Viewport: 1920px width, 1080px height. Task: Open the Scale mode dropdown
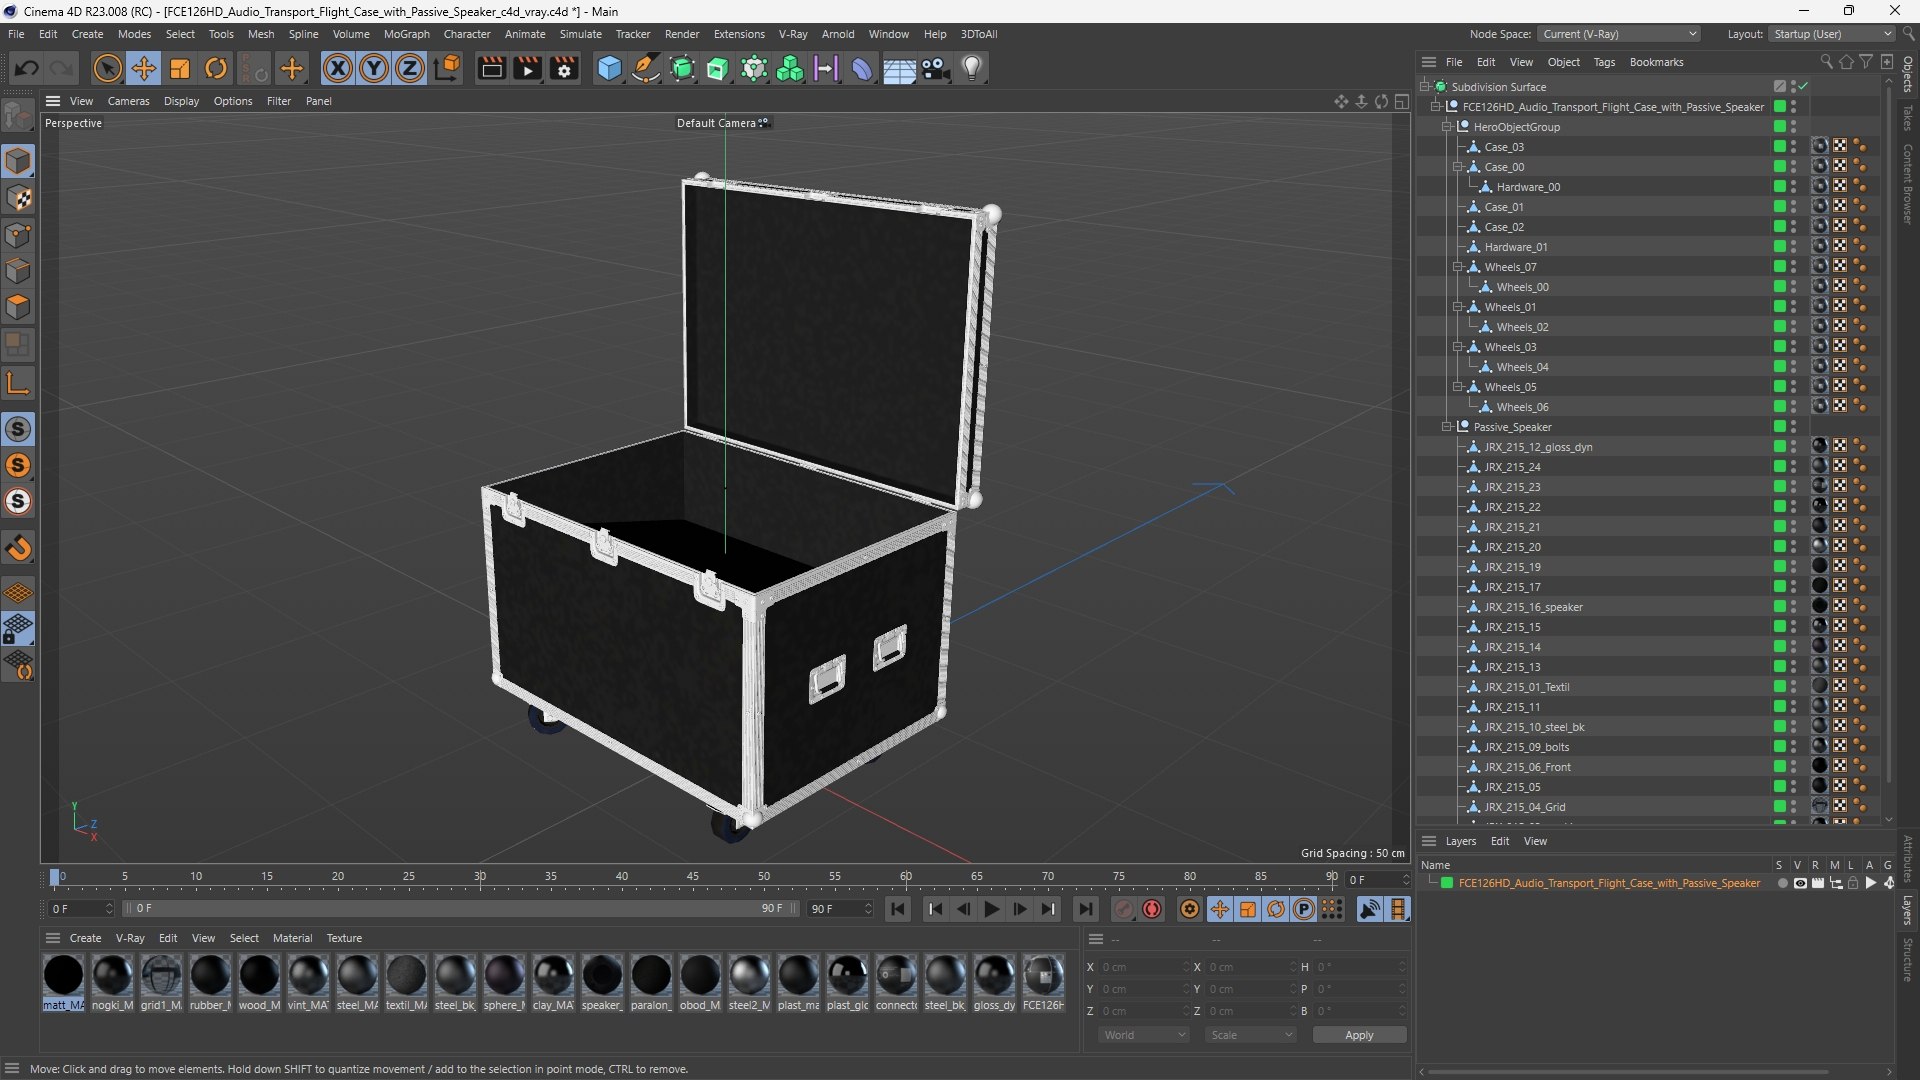pyautogui.click(x=1251, y=1035)
